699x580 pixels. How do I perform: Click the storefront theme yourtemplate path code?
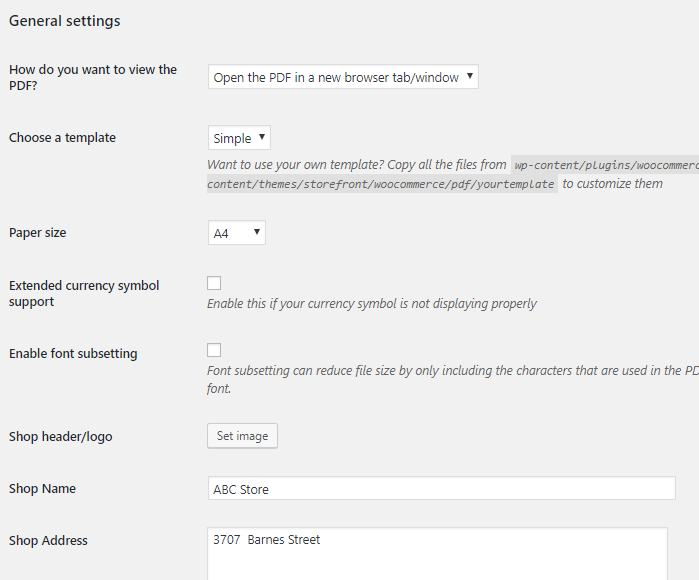pos(381,184)
